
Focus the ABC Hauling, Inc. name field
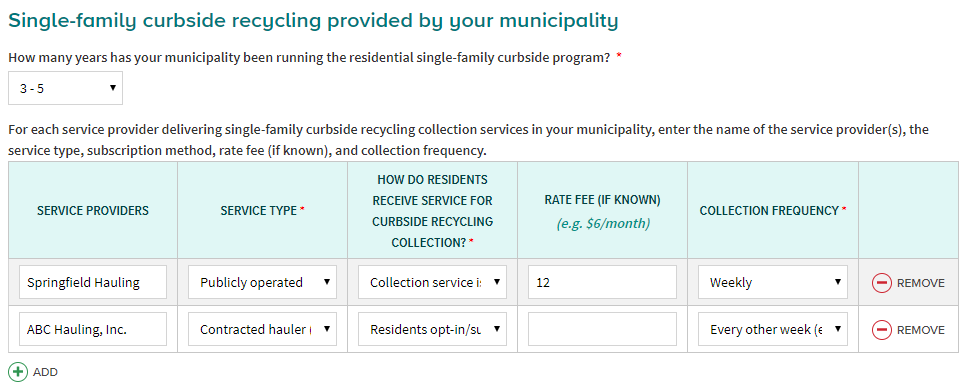pos(93,330)
